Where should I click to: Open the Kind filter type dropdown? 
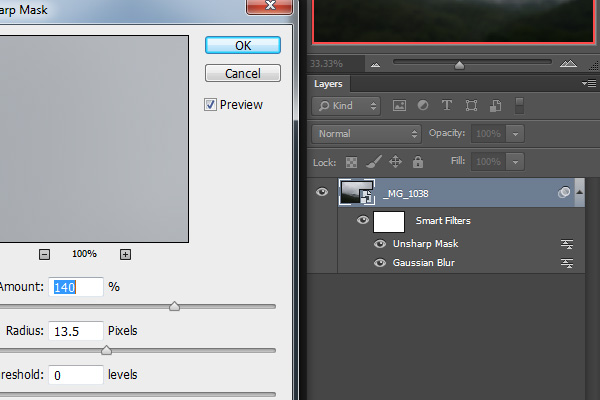346,106
